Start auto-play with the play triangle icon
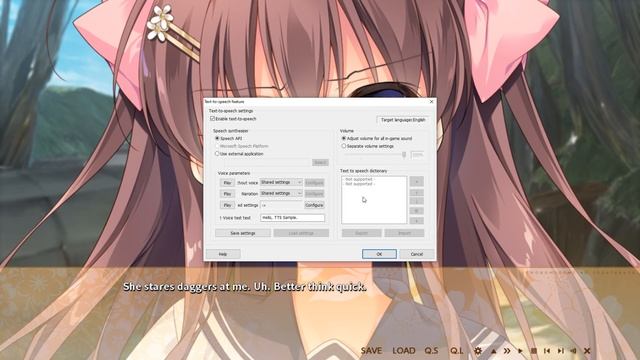This screenshot has height=360, width=640. tap(520, 351)
